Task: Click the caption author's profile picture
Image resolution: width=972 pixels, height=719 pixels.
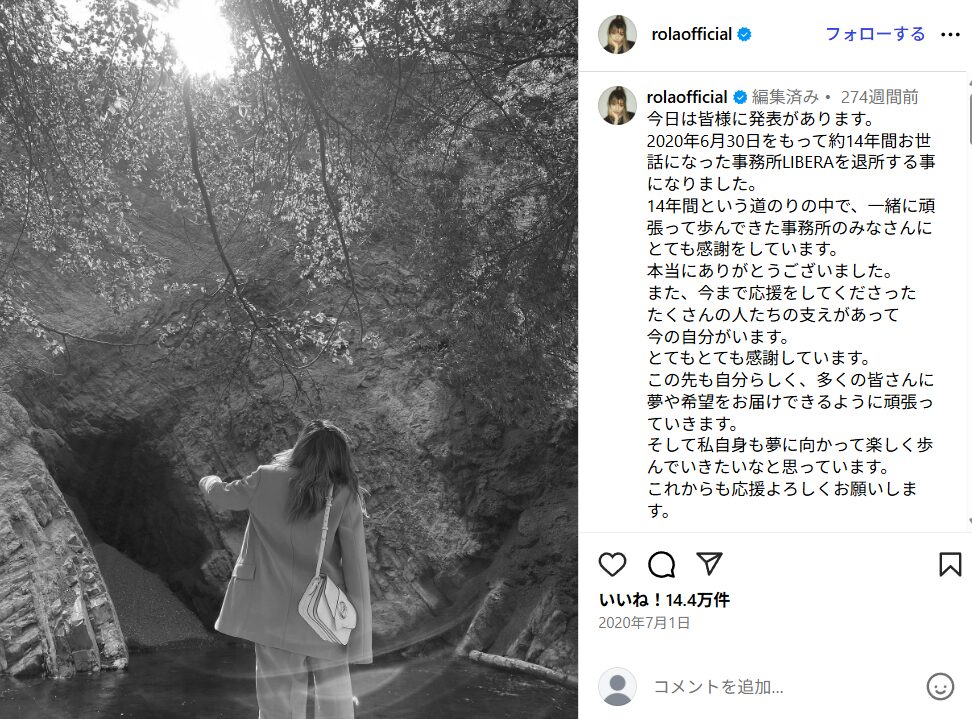Action: tap(617, 105)
